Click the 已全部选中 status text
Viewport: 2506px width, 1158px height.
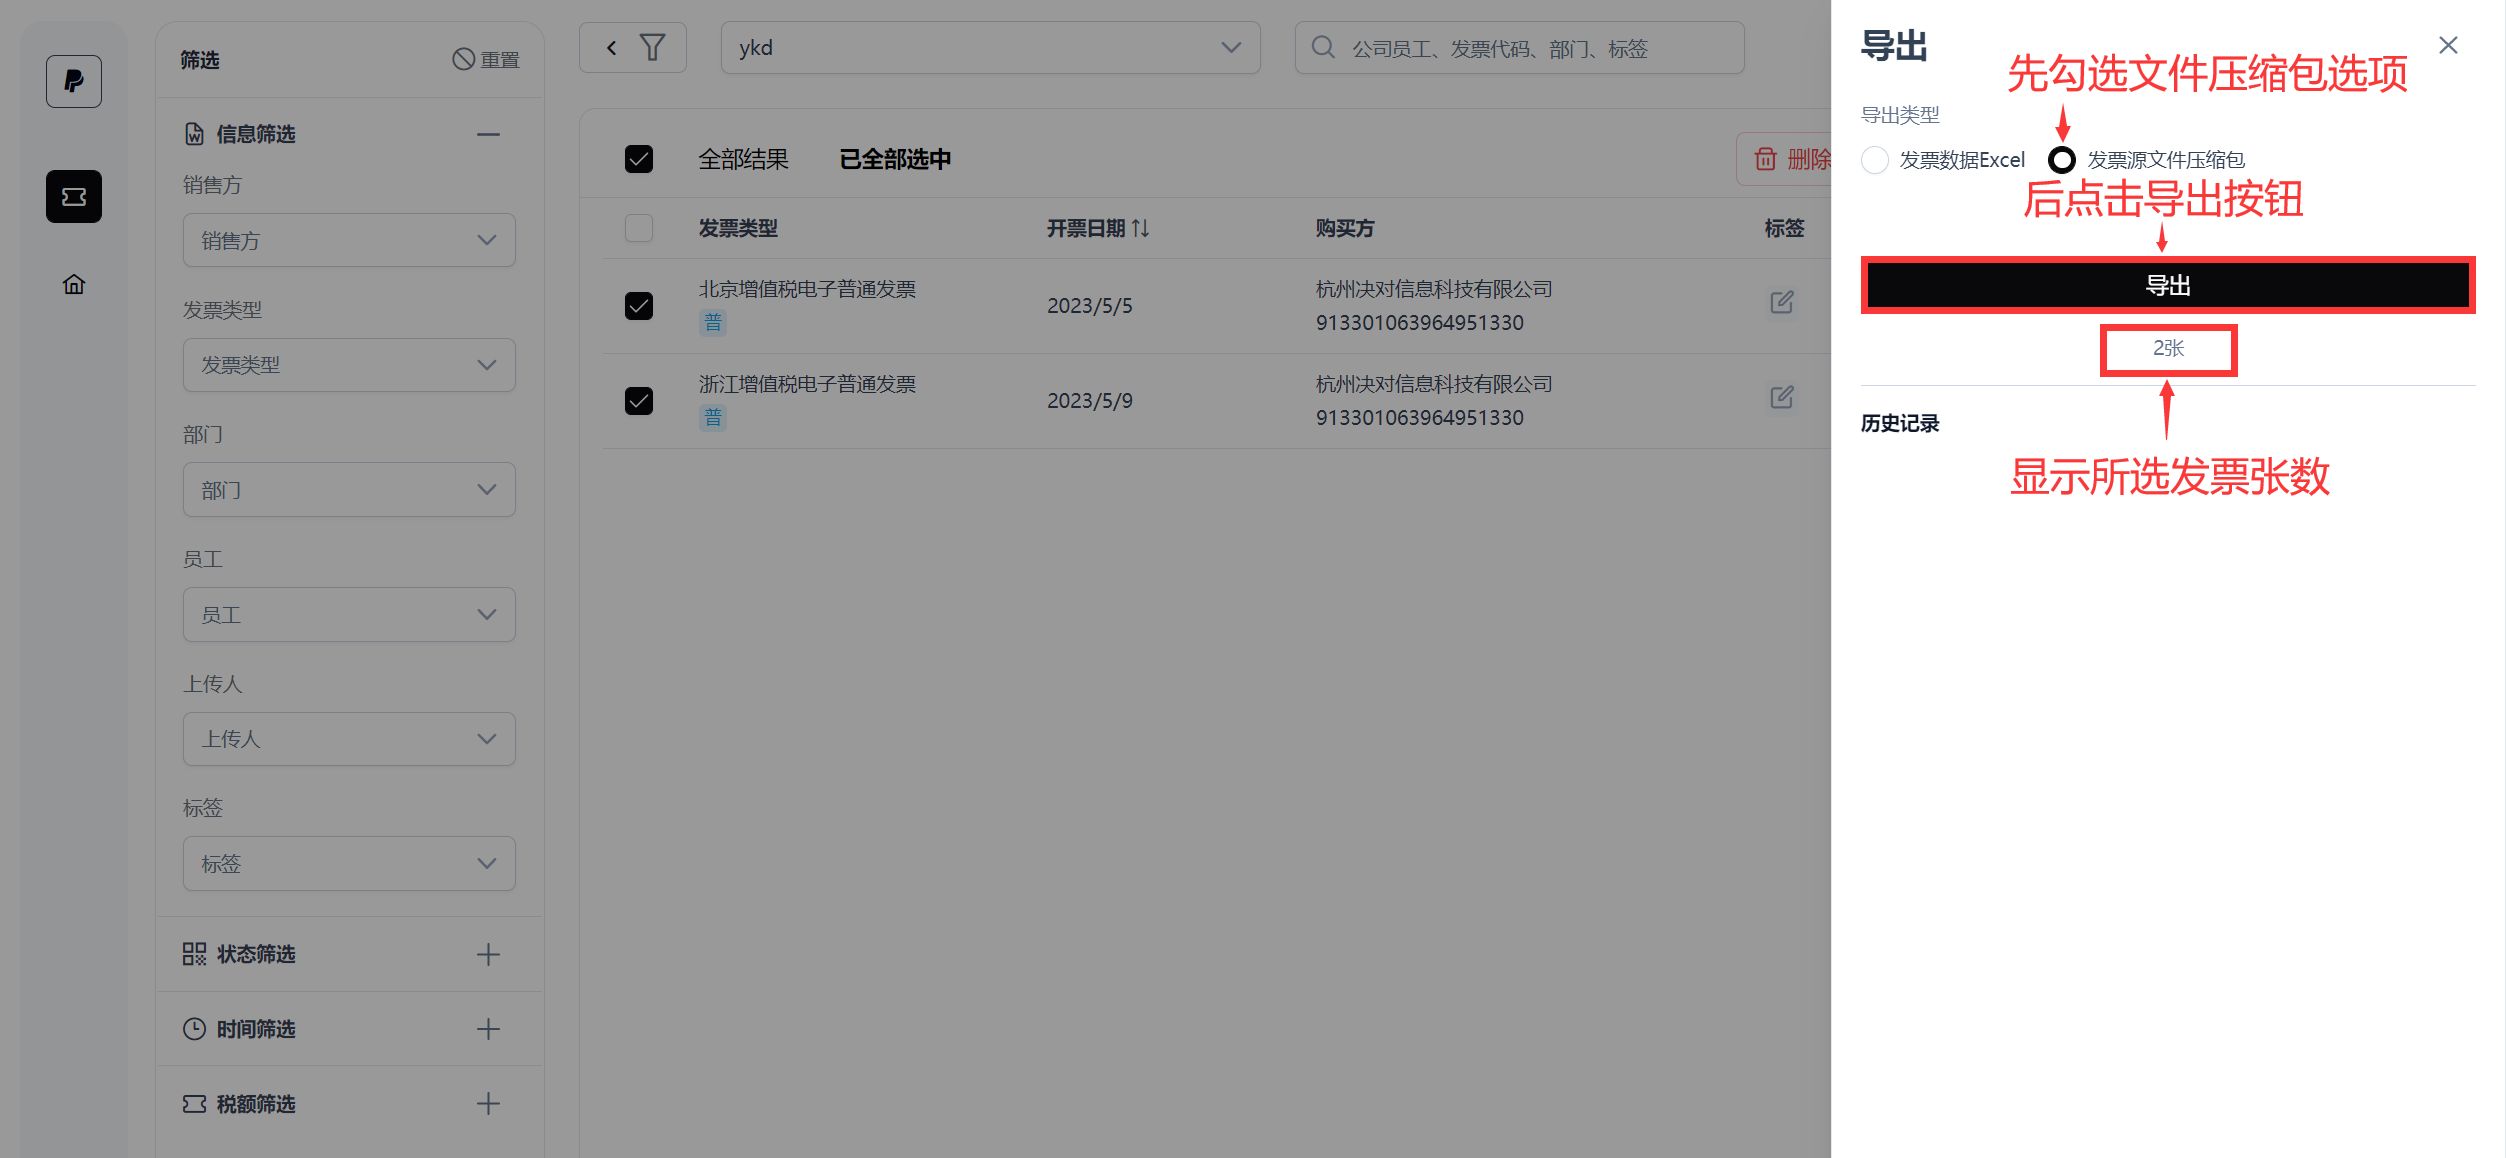[895, 160]
